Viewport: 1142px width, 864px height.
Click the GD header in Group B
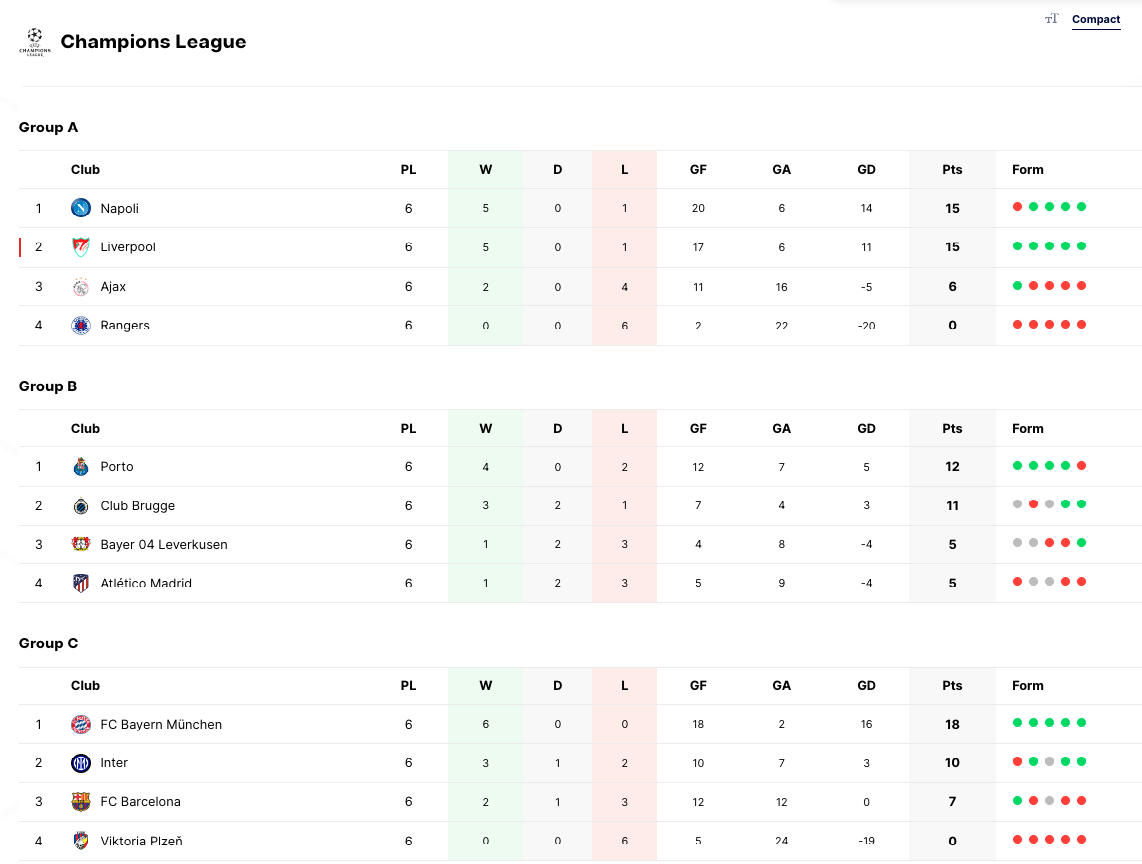pyautogui.click(x=866, y=429)
